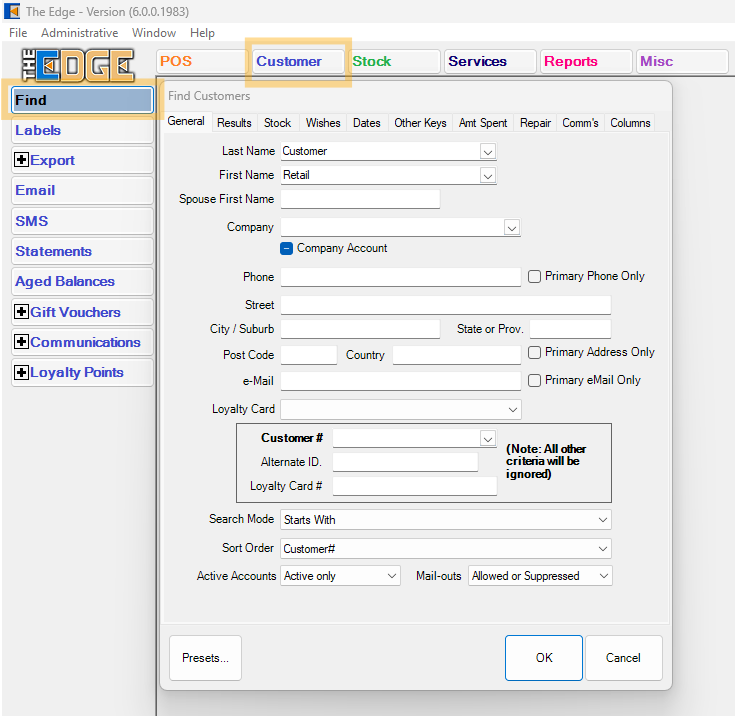Open the Mail-outs dropdown
This screenshot has width=735, height=716.
(x=540, y=576)
